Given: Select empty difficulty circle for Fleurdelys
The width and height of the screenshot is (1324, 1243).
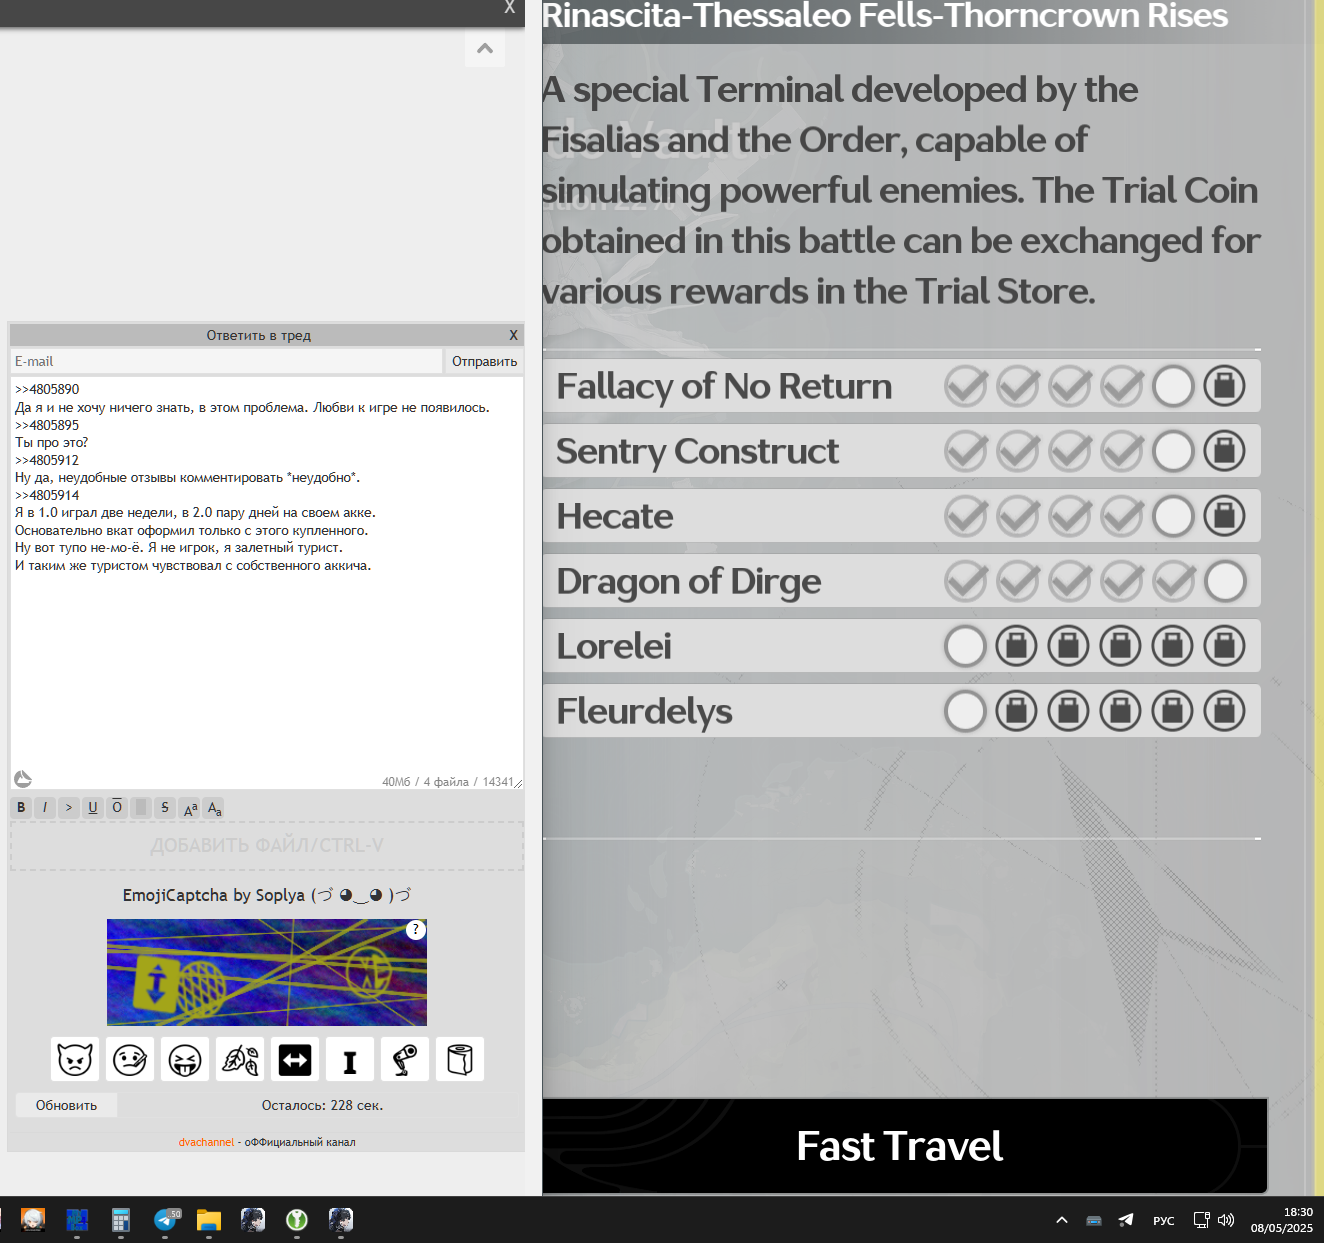Looking at the screenshot, I should click(965, 711).
